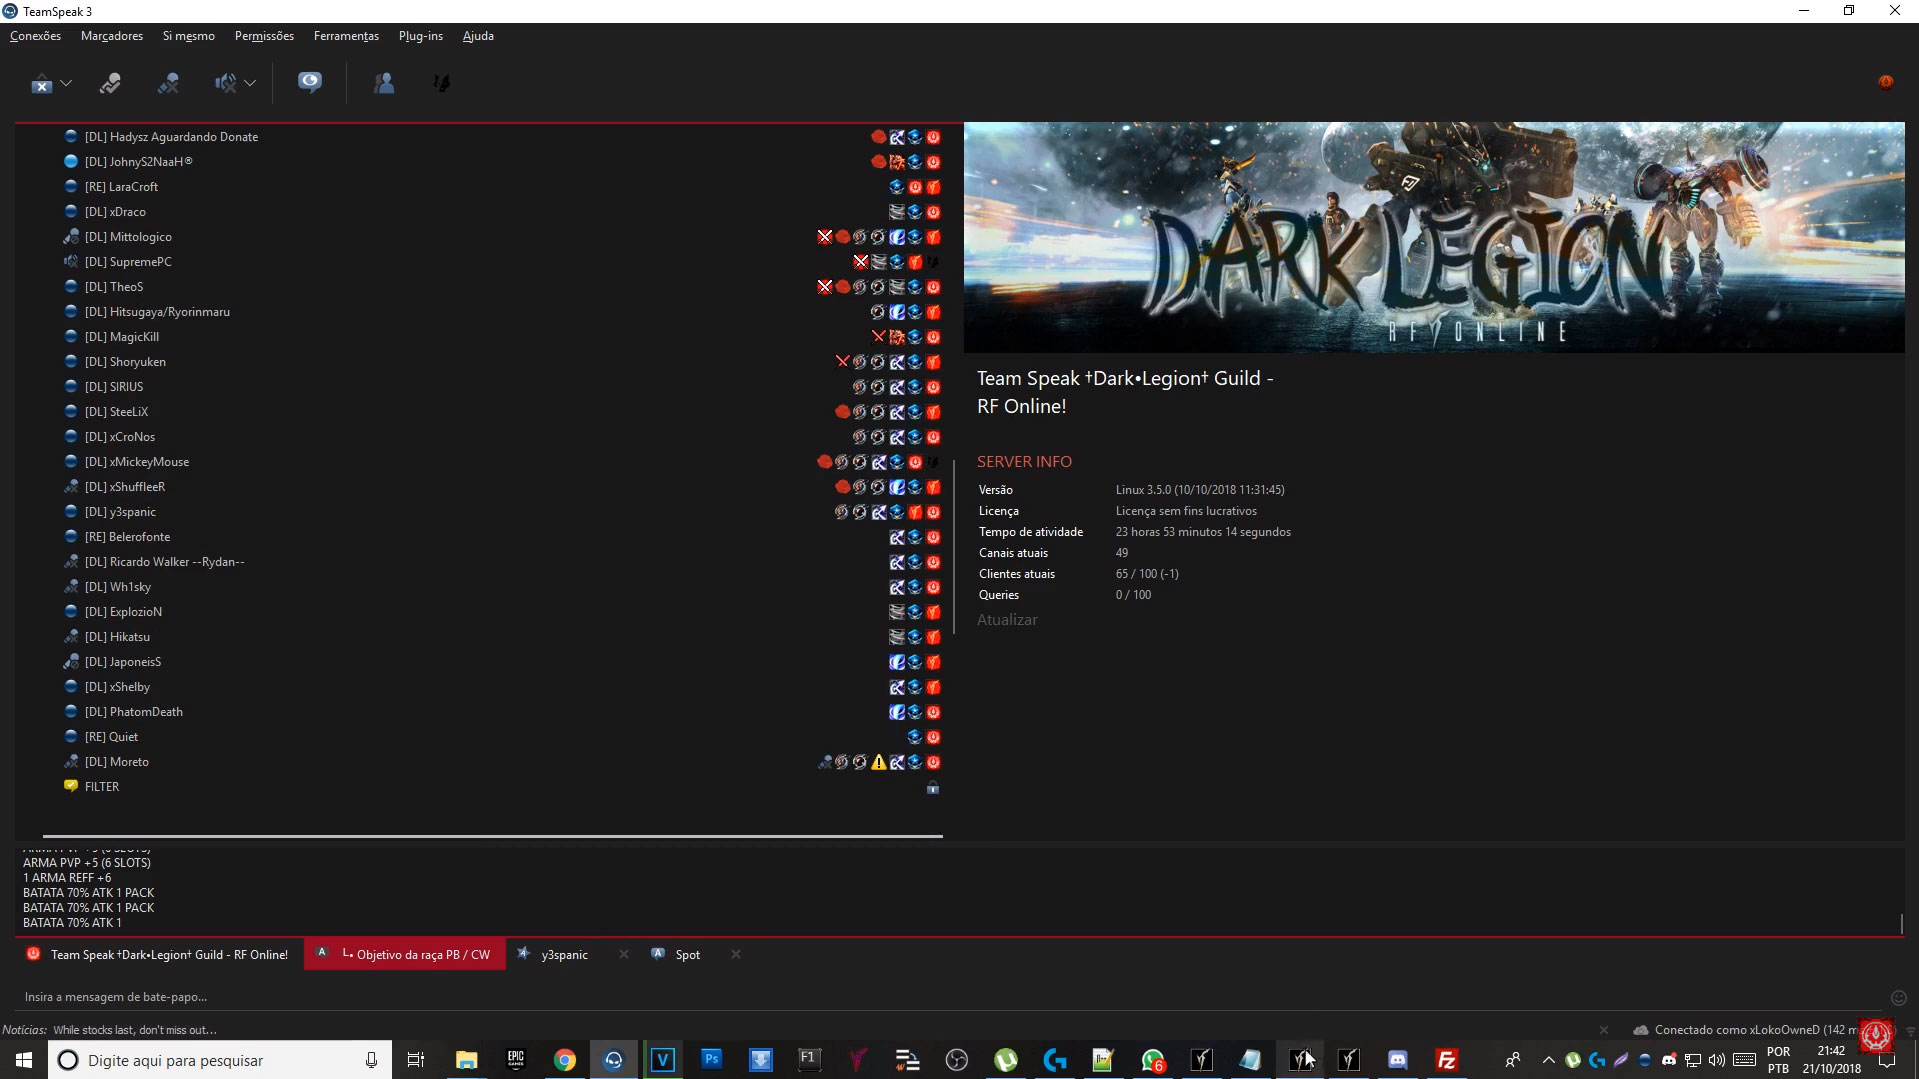Click the red icon on Hadysz's row
The height and width of the screenshot is (1079, 1919).
click(x=878, y=137)
